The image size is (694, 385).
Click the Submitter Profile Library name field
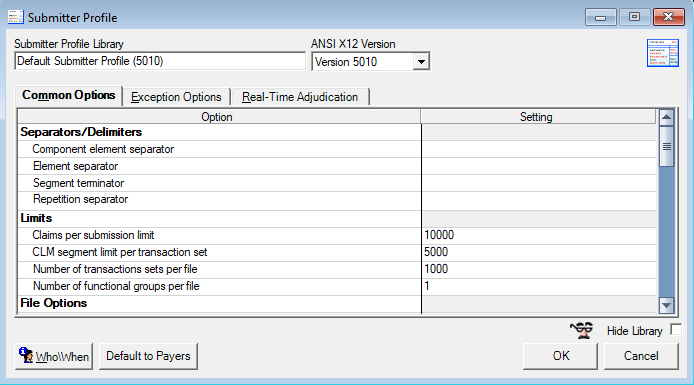160,61
